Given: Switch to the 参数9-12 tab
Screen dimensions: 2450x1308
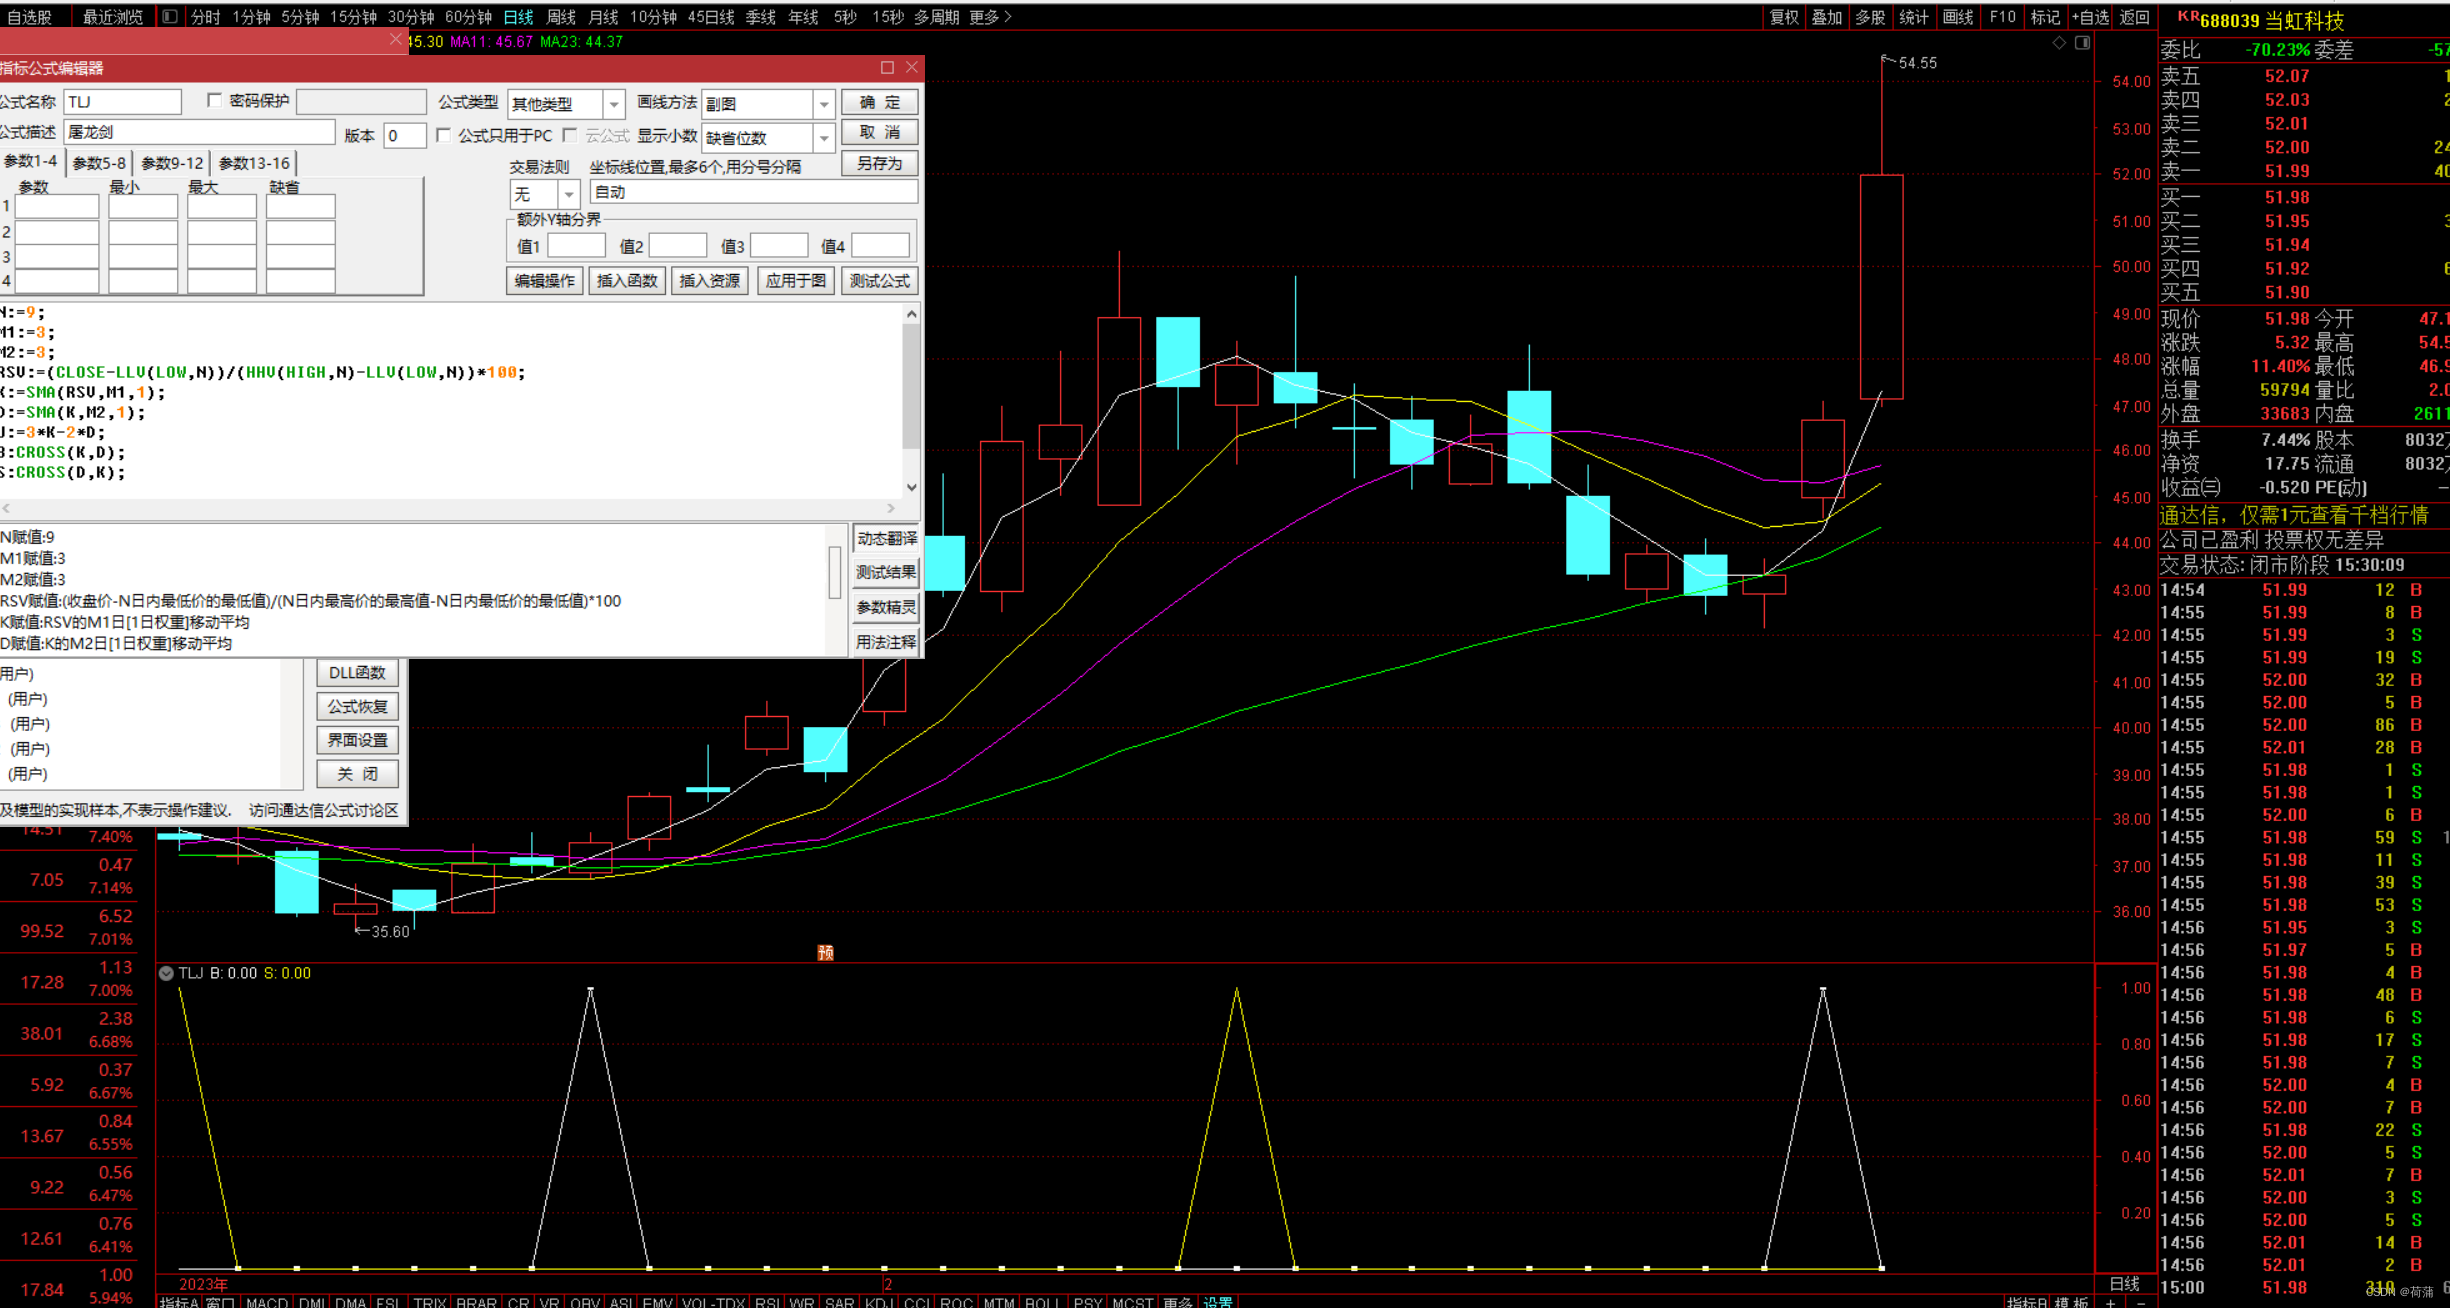Looking at the screenshot, I should (x=172, y=163).
